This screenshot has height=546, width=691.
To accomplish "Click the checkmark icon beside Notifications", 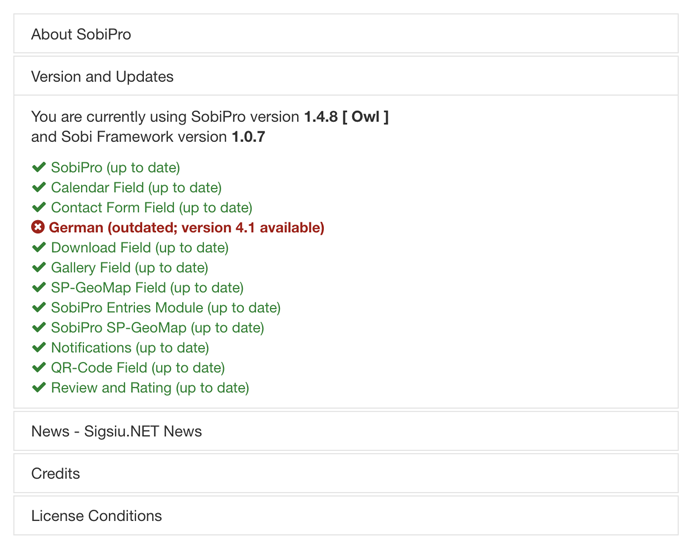I will pyautogui.click(x=39, y=348).
